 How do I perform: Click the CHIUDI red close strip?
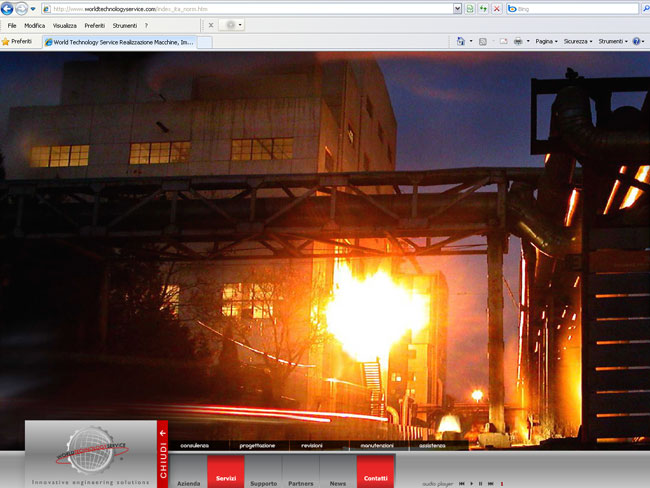click(x=162, y=454)
